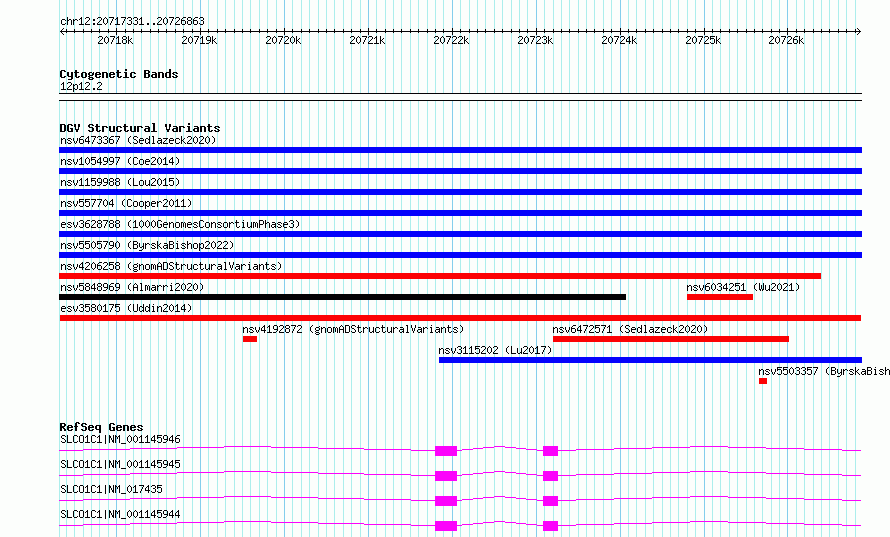Click the 20724k ruler tick label

tap(619, 41)
